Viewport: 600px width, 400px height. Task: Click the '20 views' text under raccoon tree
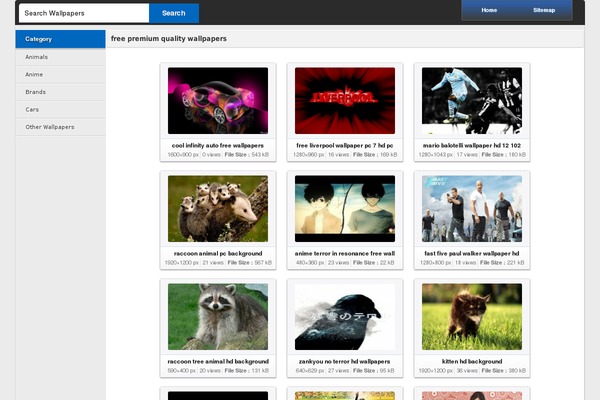[210, 371]
